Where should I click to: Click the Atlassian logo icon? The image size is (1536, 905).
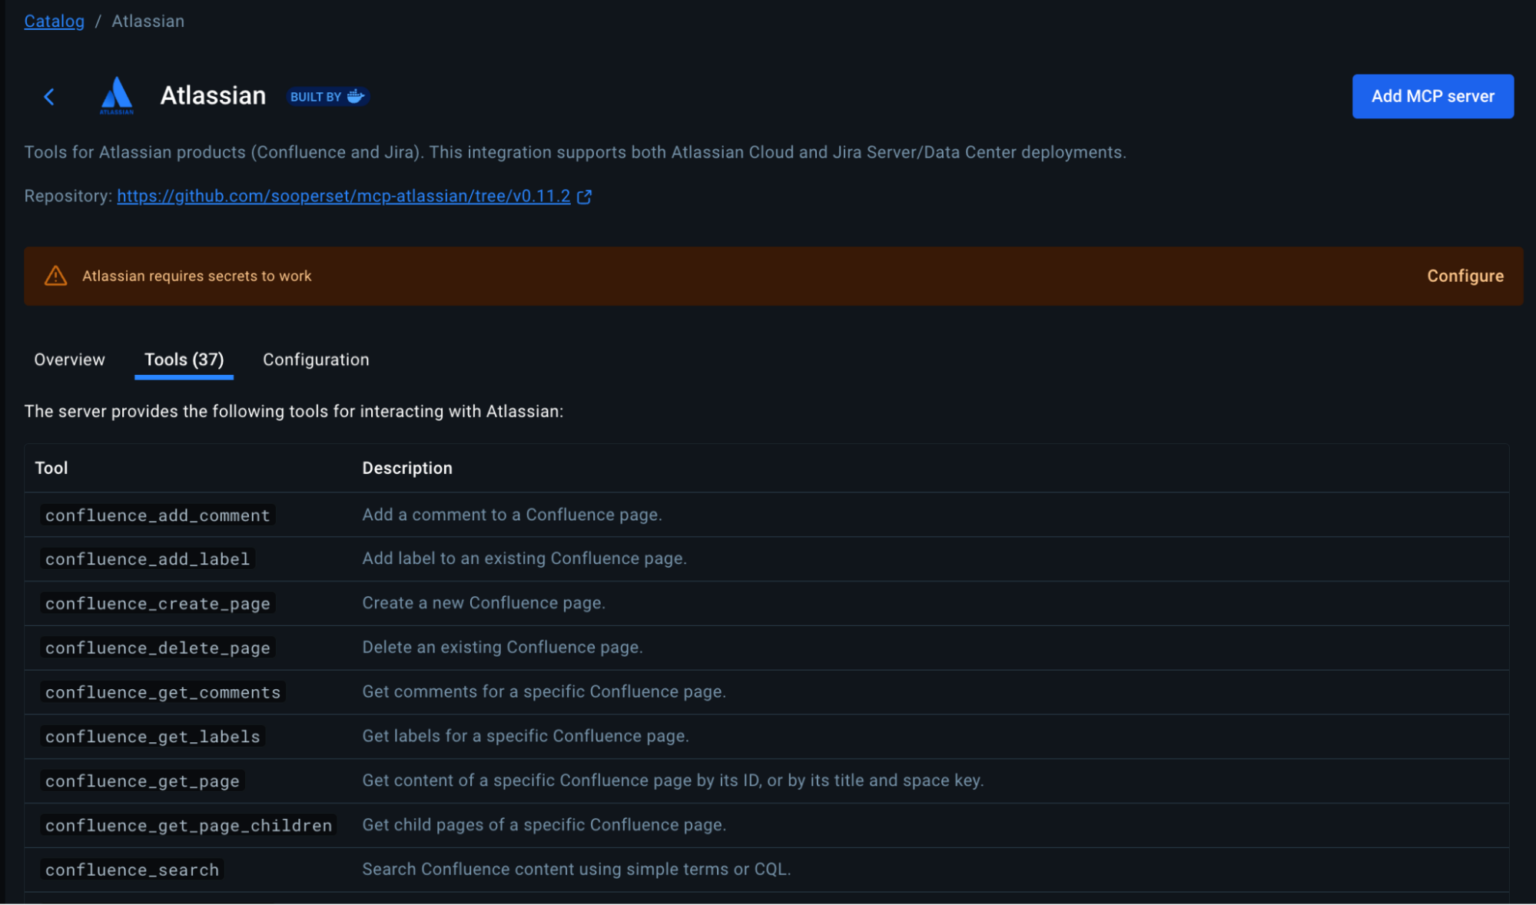116,96
